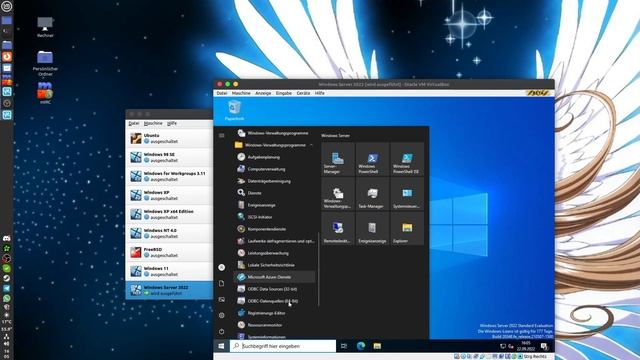Open Microsoft Edge from the Windows taskbar
Screen dimensions: 640x360
point(361,346)
